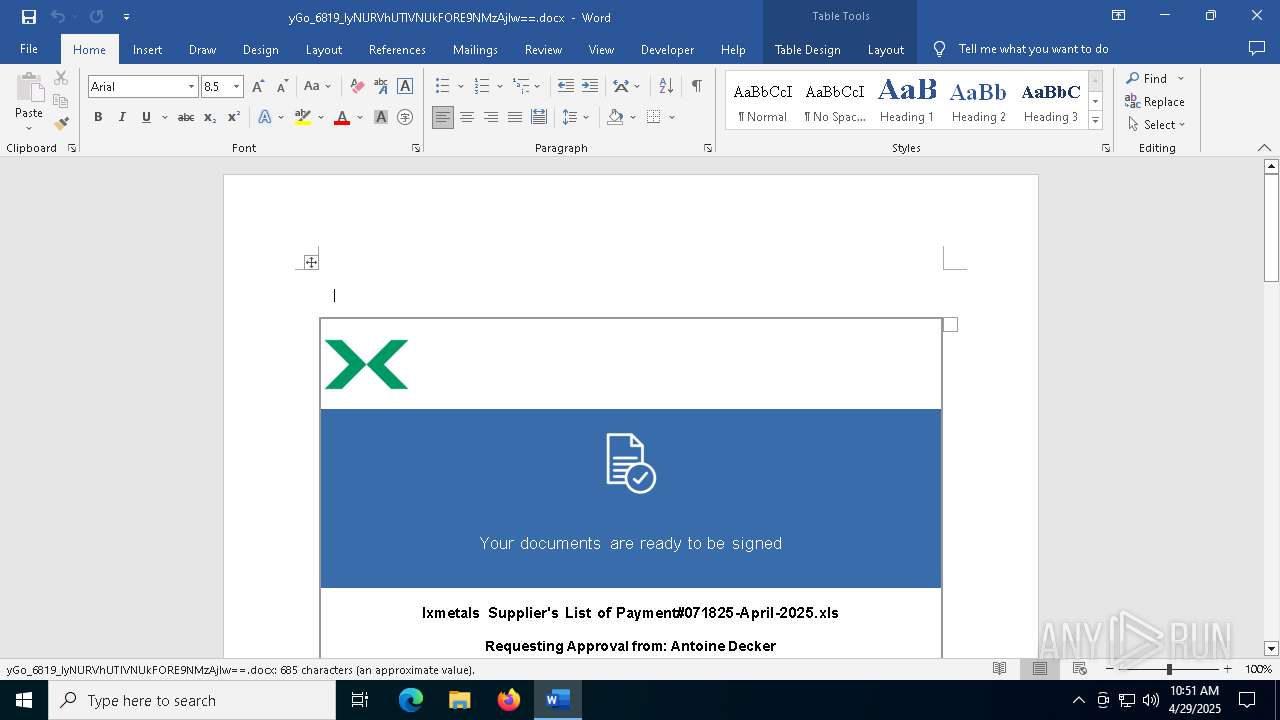Click Clear All Formatting icon

pyautogui.click(x=357, y=86)
